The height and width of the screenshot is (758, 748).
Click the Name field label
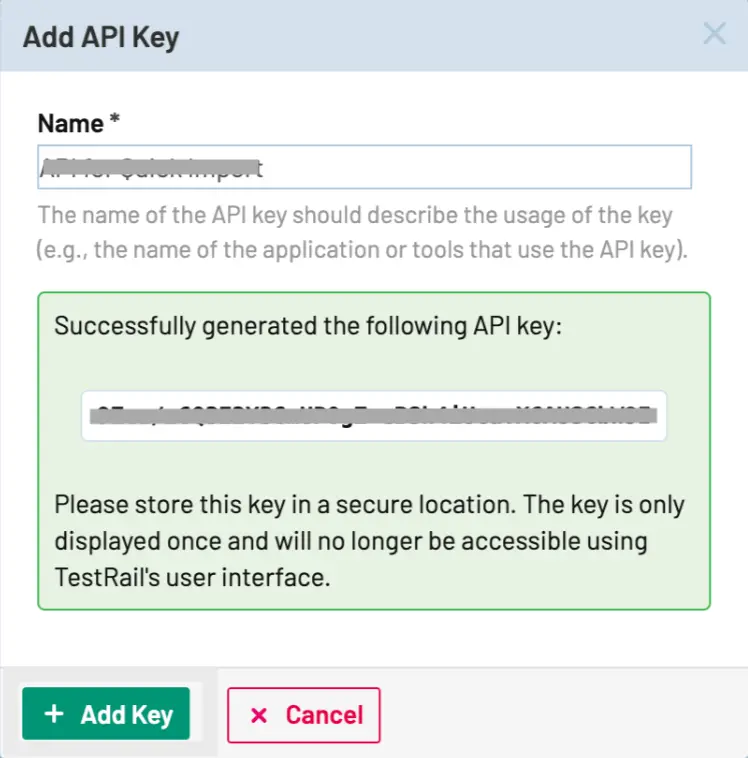tap(70, 124)
